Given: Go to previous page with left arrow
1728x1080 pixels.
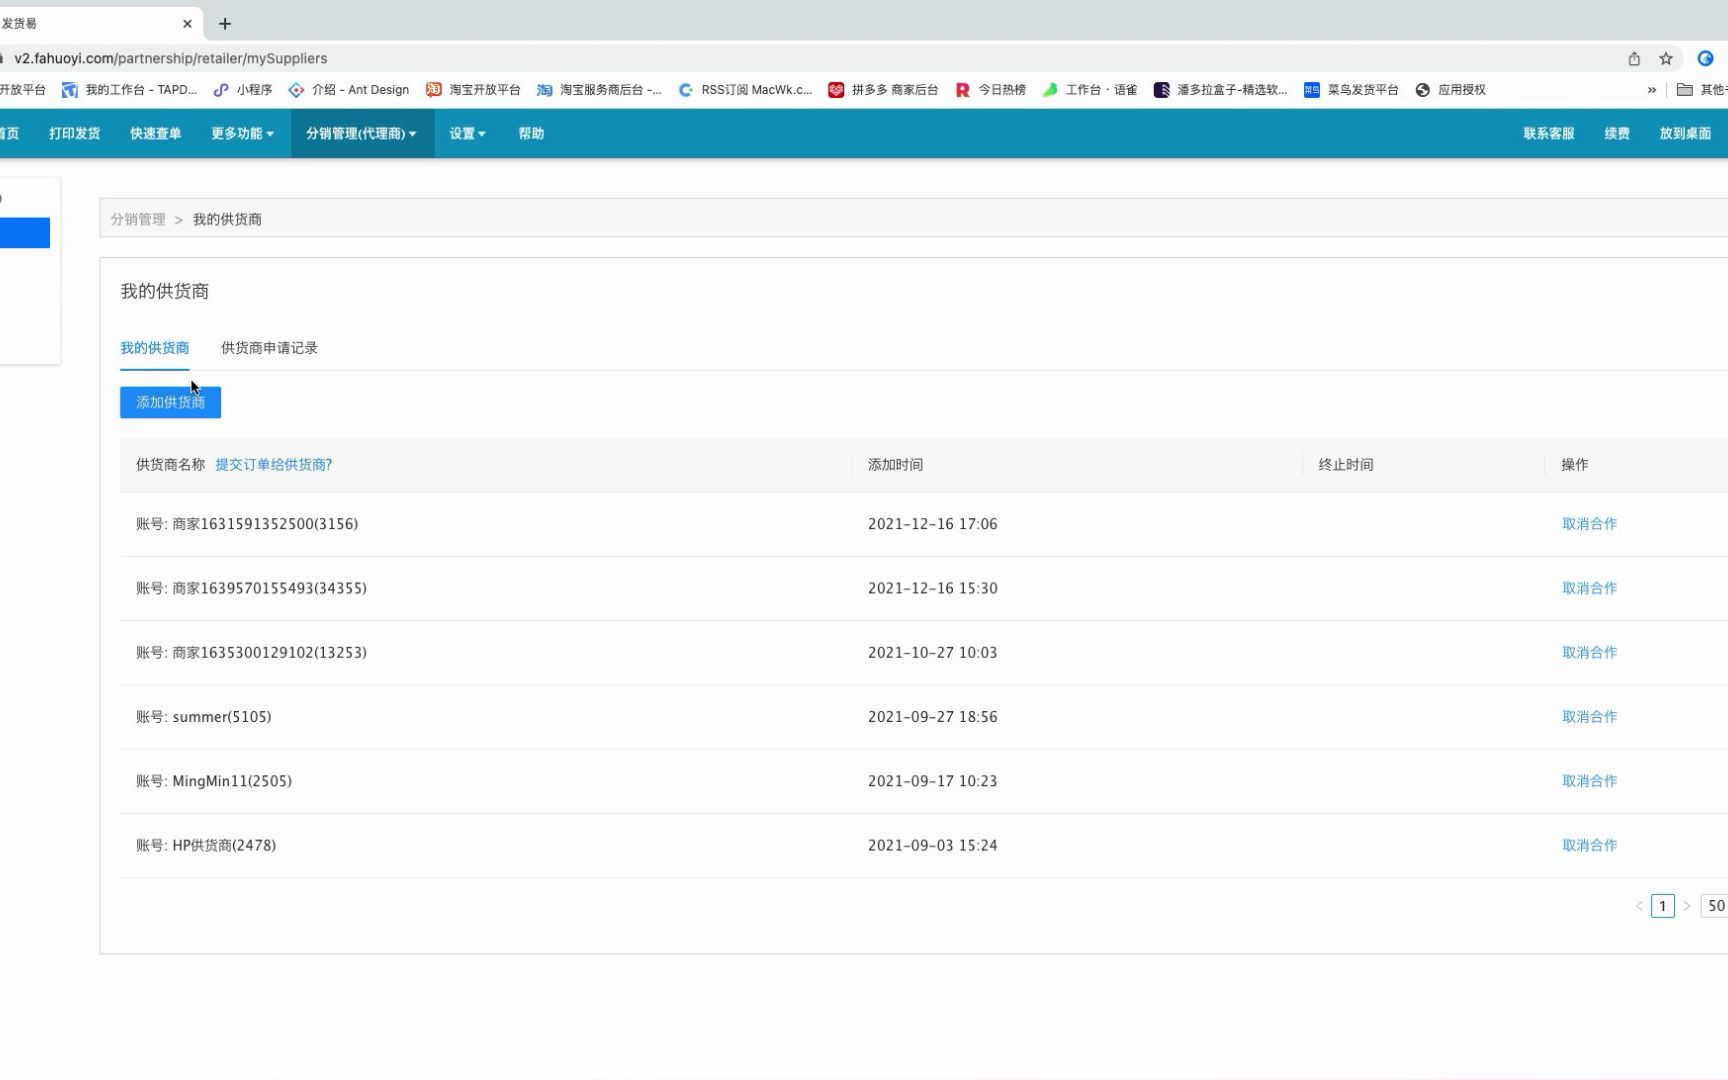Looking at the screenshot, I should (1639, 906).
